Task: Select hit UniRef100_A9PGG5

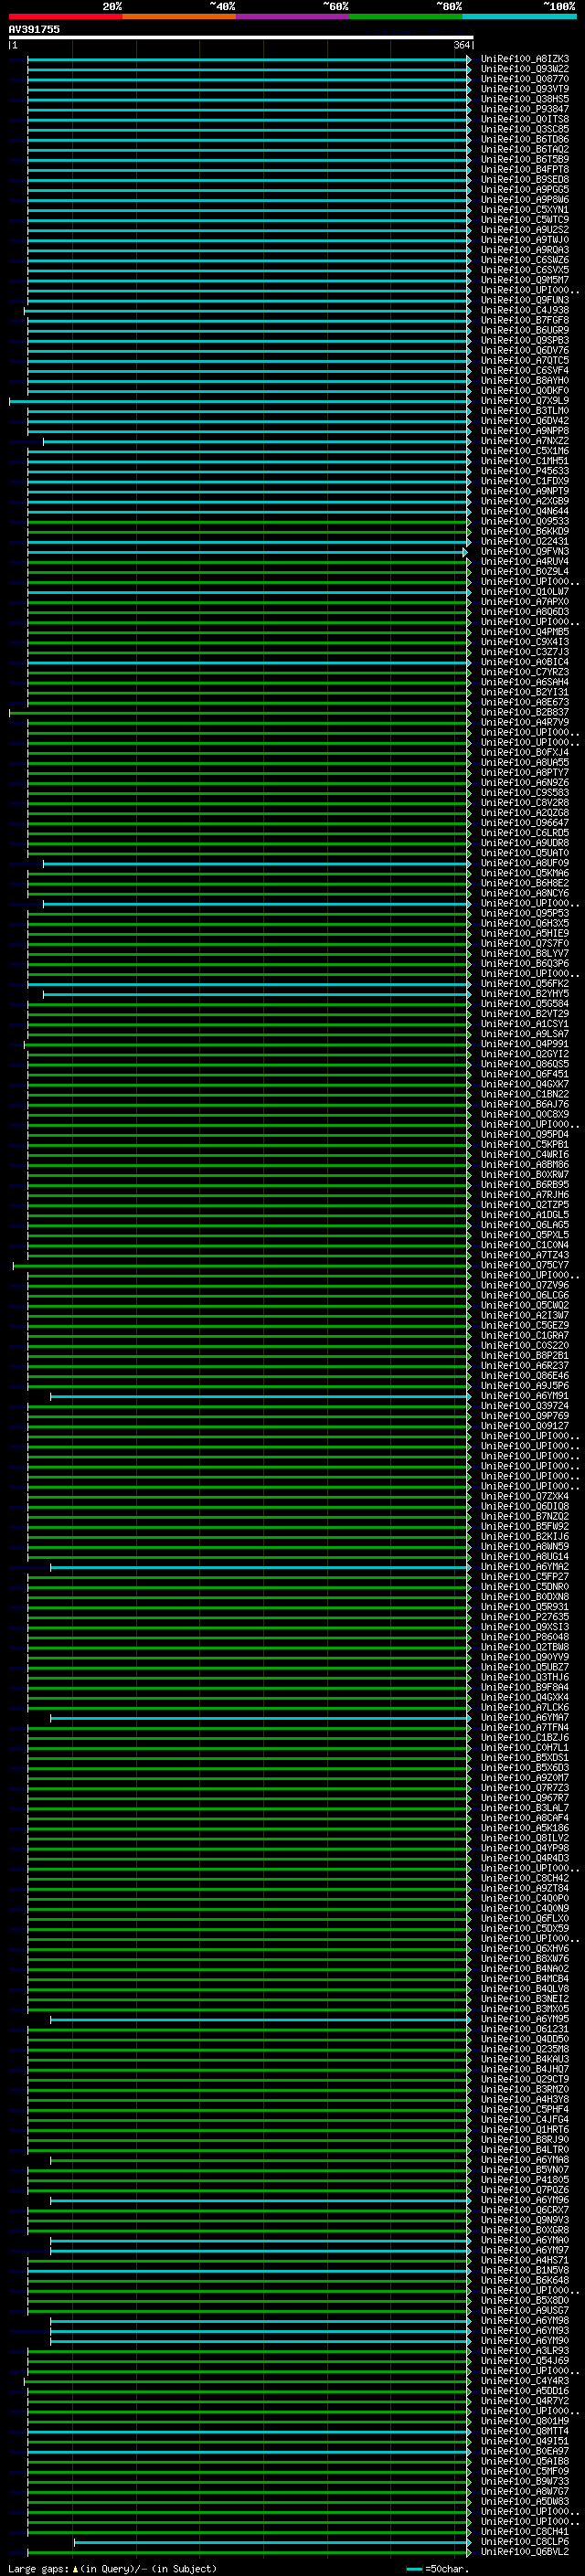Action: click(525, 190)
